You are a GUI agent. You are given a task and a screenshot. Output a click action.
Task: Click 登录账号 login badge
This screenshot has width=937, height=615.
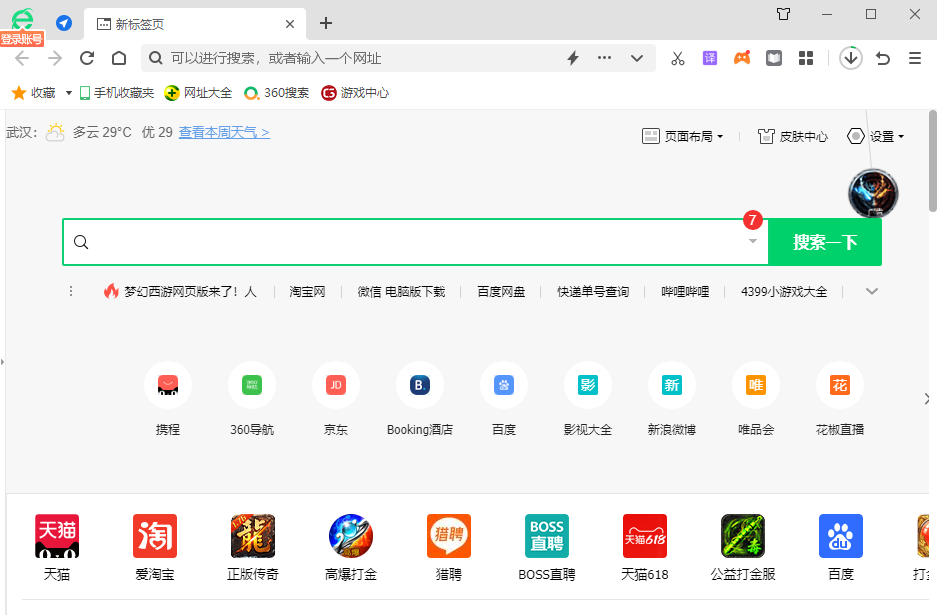click(22, 39)
